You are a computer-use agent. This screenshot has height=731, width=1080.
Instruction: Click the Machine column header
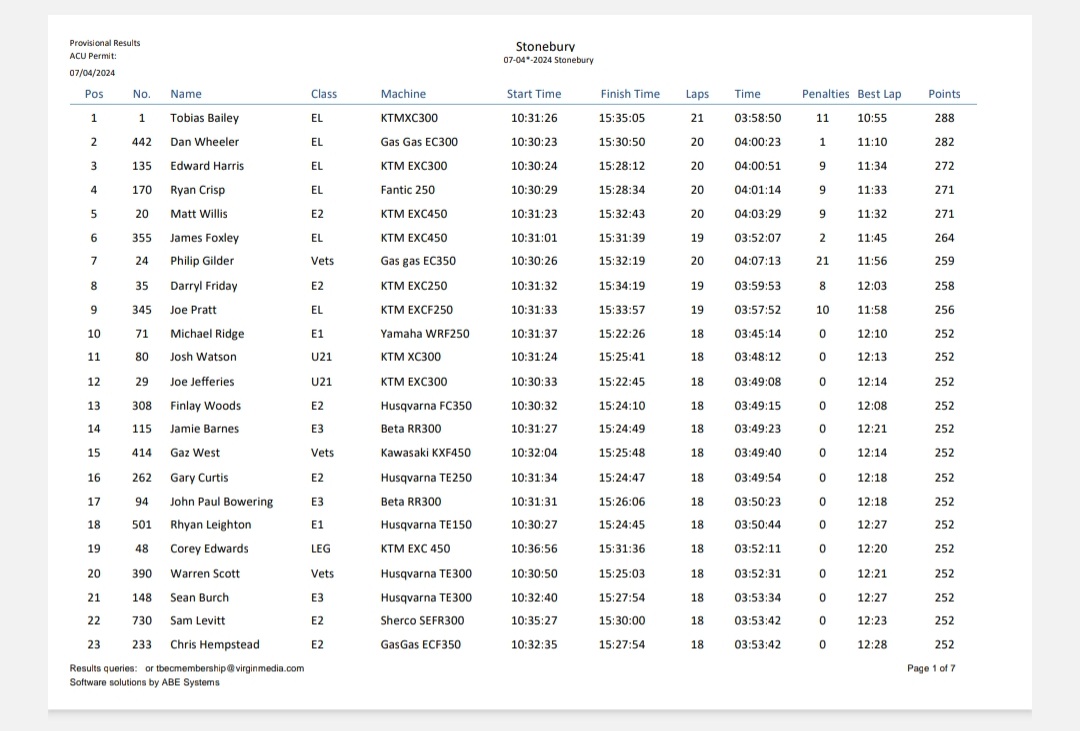pyautogui.click(x=403, y=94)
